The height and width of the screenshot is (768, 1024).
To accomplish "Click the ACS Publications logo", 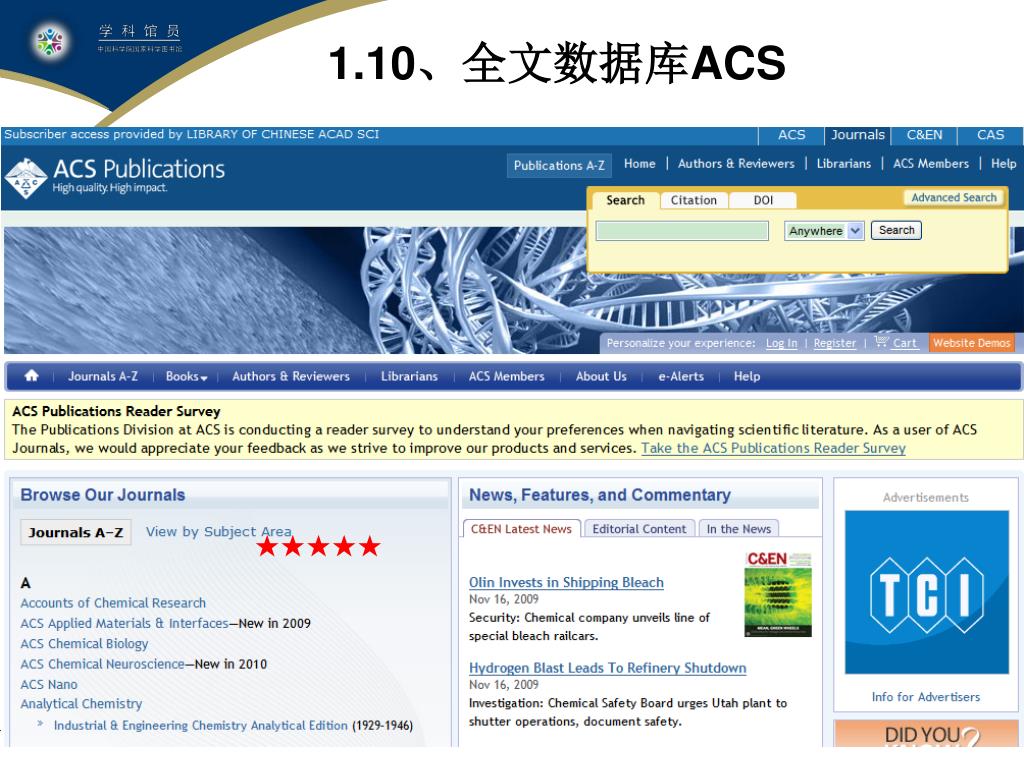I will click(x=115, y=177).
